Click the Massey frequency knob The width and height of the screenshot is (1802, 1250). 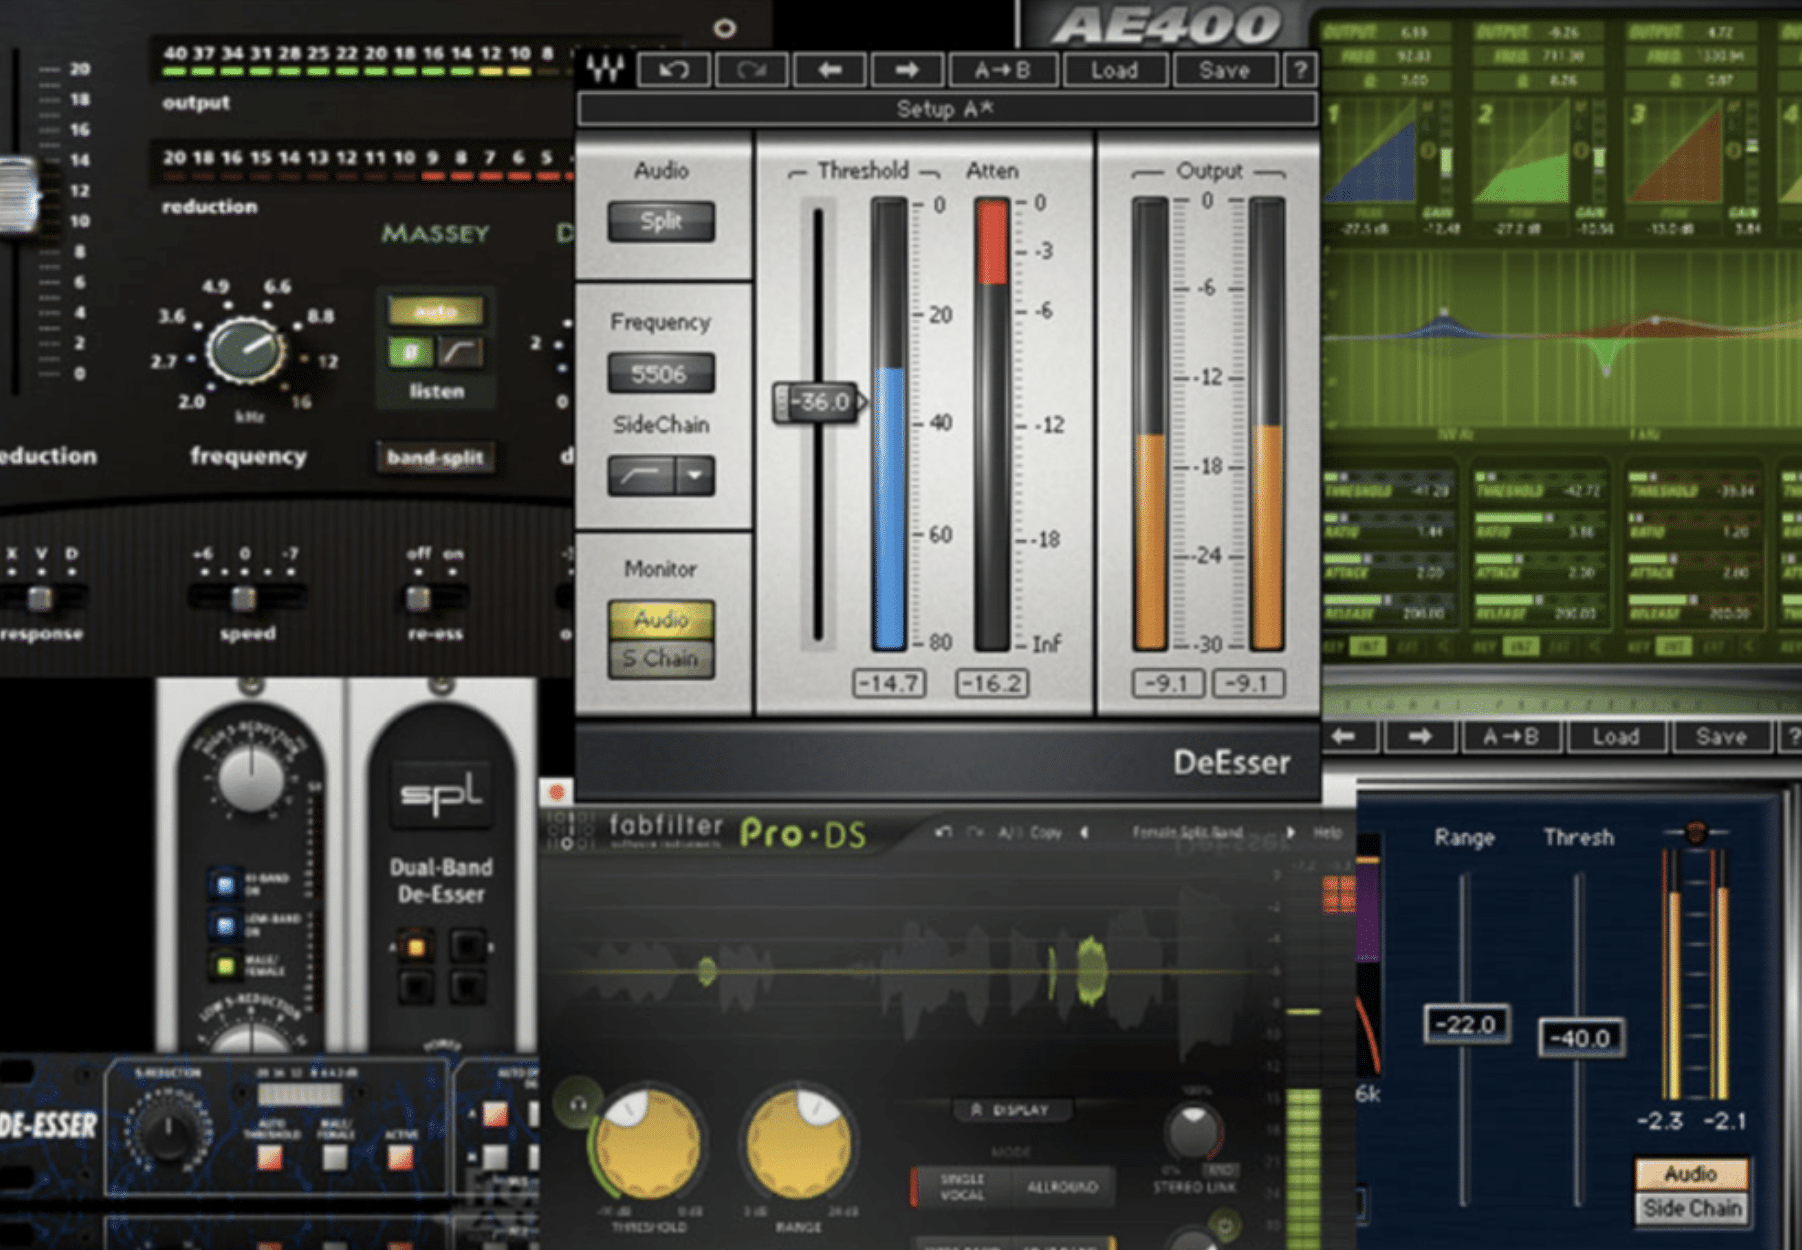tap(245, 351)
